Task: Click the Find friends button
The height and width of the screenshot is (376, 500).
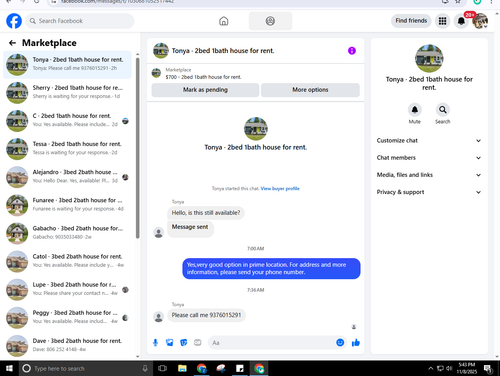Action: tap(411, 21)
